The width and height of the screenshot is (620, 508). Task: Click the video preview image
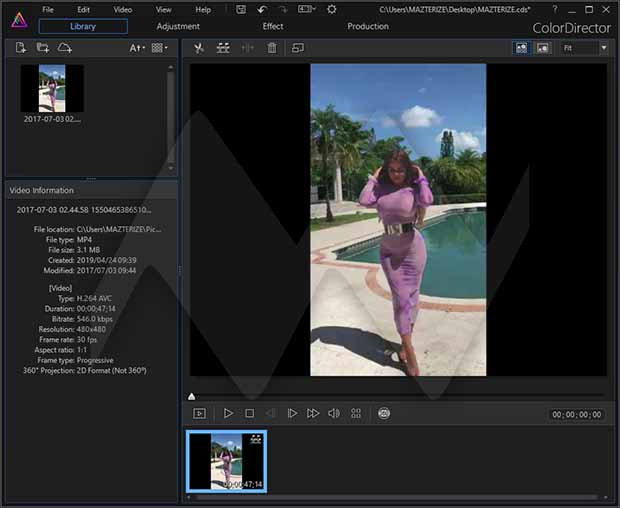(x=398, y=220)
